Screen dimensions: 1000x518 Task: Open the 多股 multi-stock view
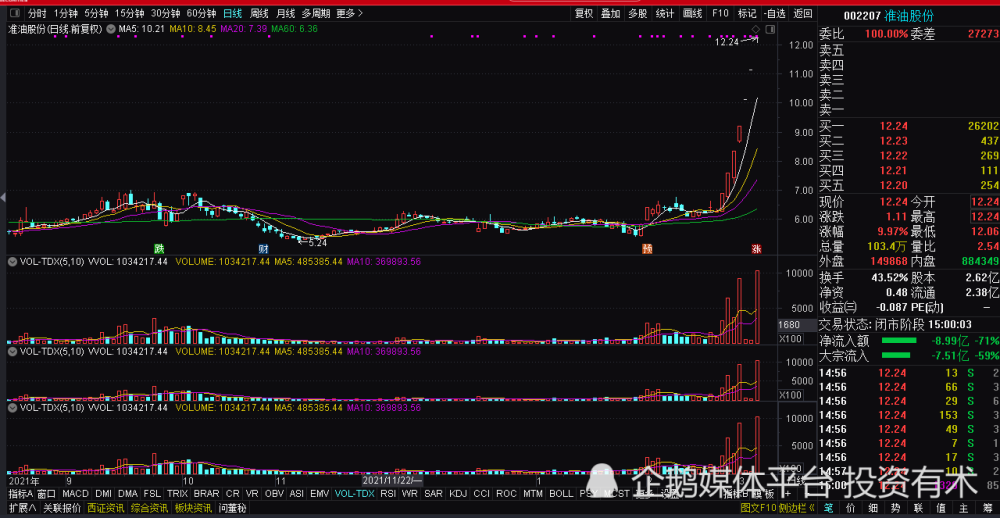638,13
